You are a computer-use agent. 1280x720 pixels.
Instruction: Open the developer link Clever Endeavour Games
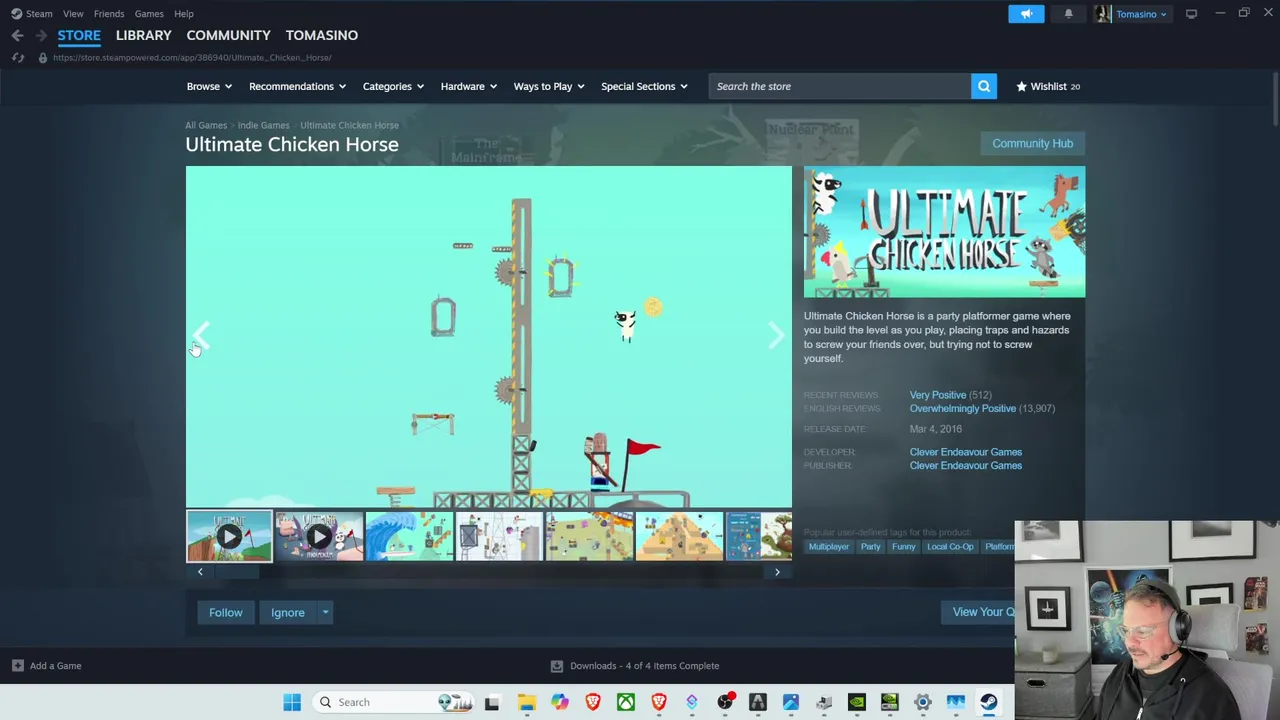pos(965,452)
